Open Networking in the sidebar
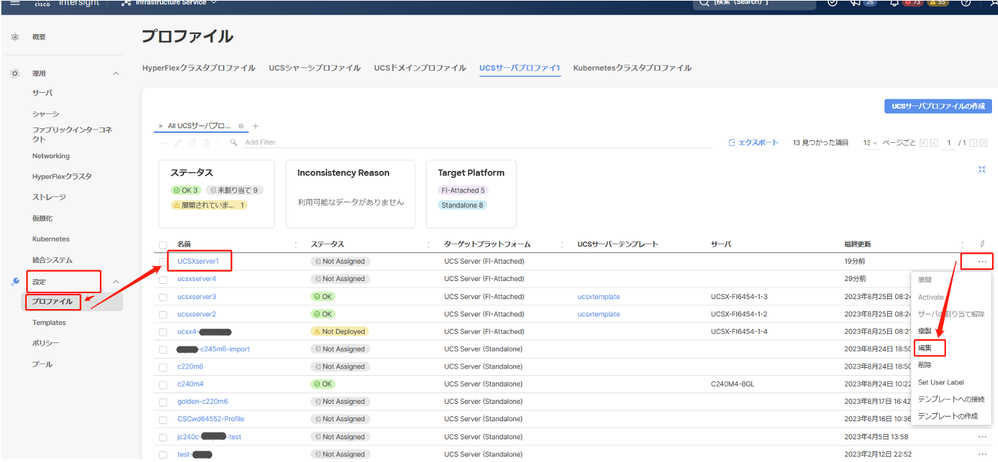998x462 pixels. coord(51,156)
